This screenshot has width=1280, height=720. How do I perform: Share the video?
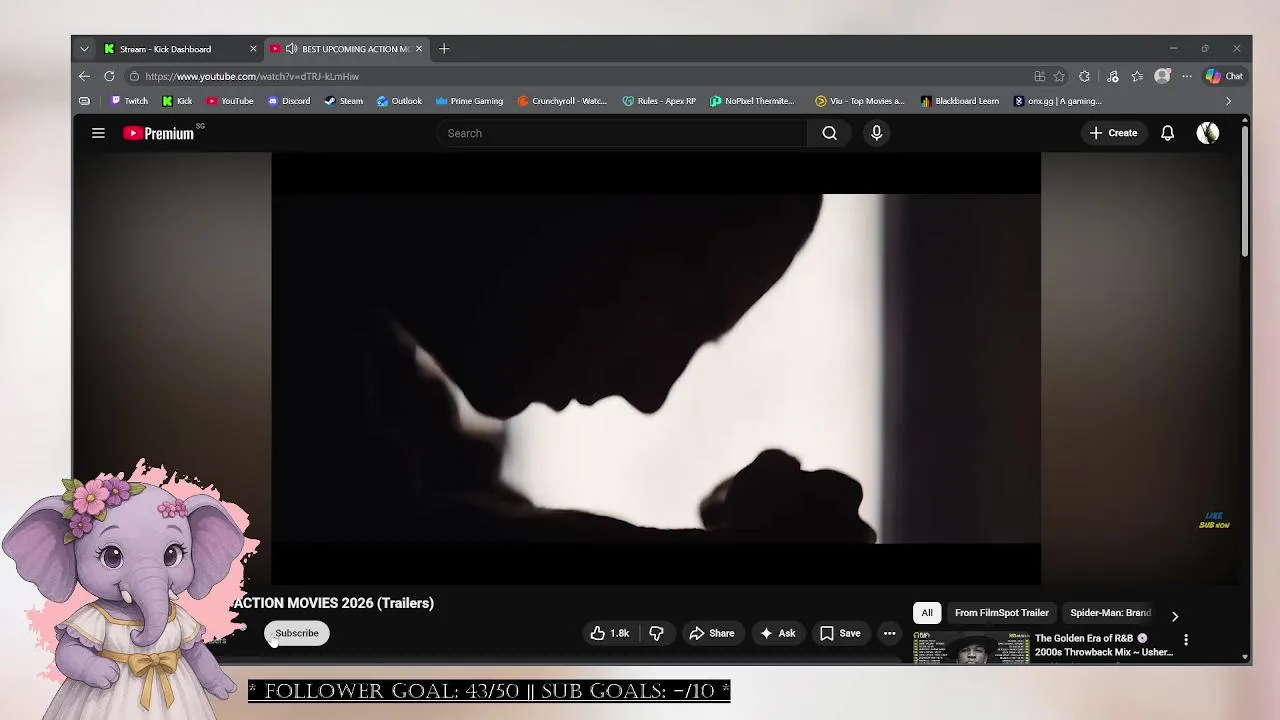click(x=712, y=633)
